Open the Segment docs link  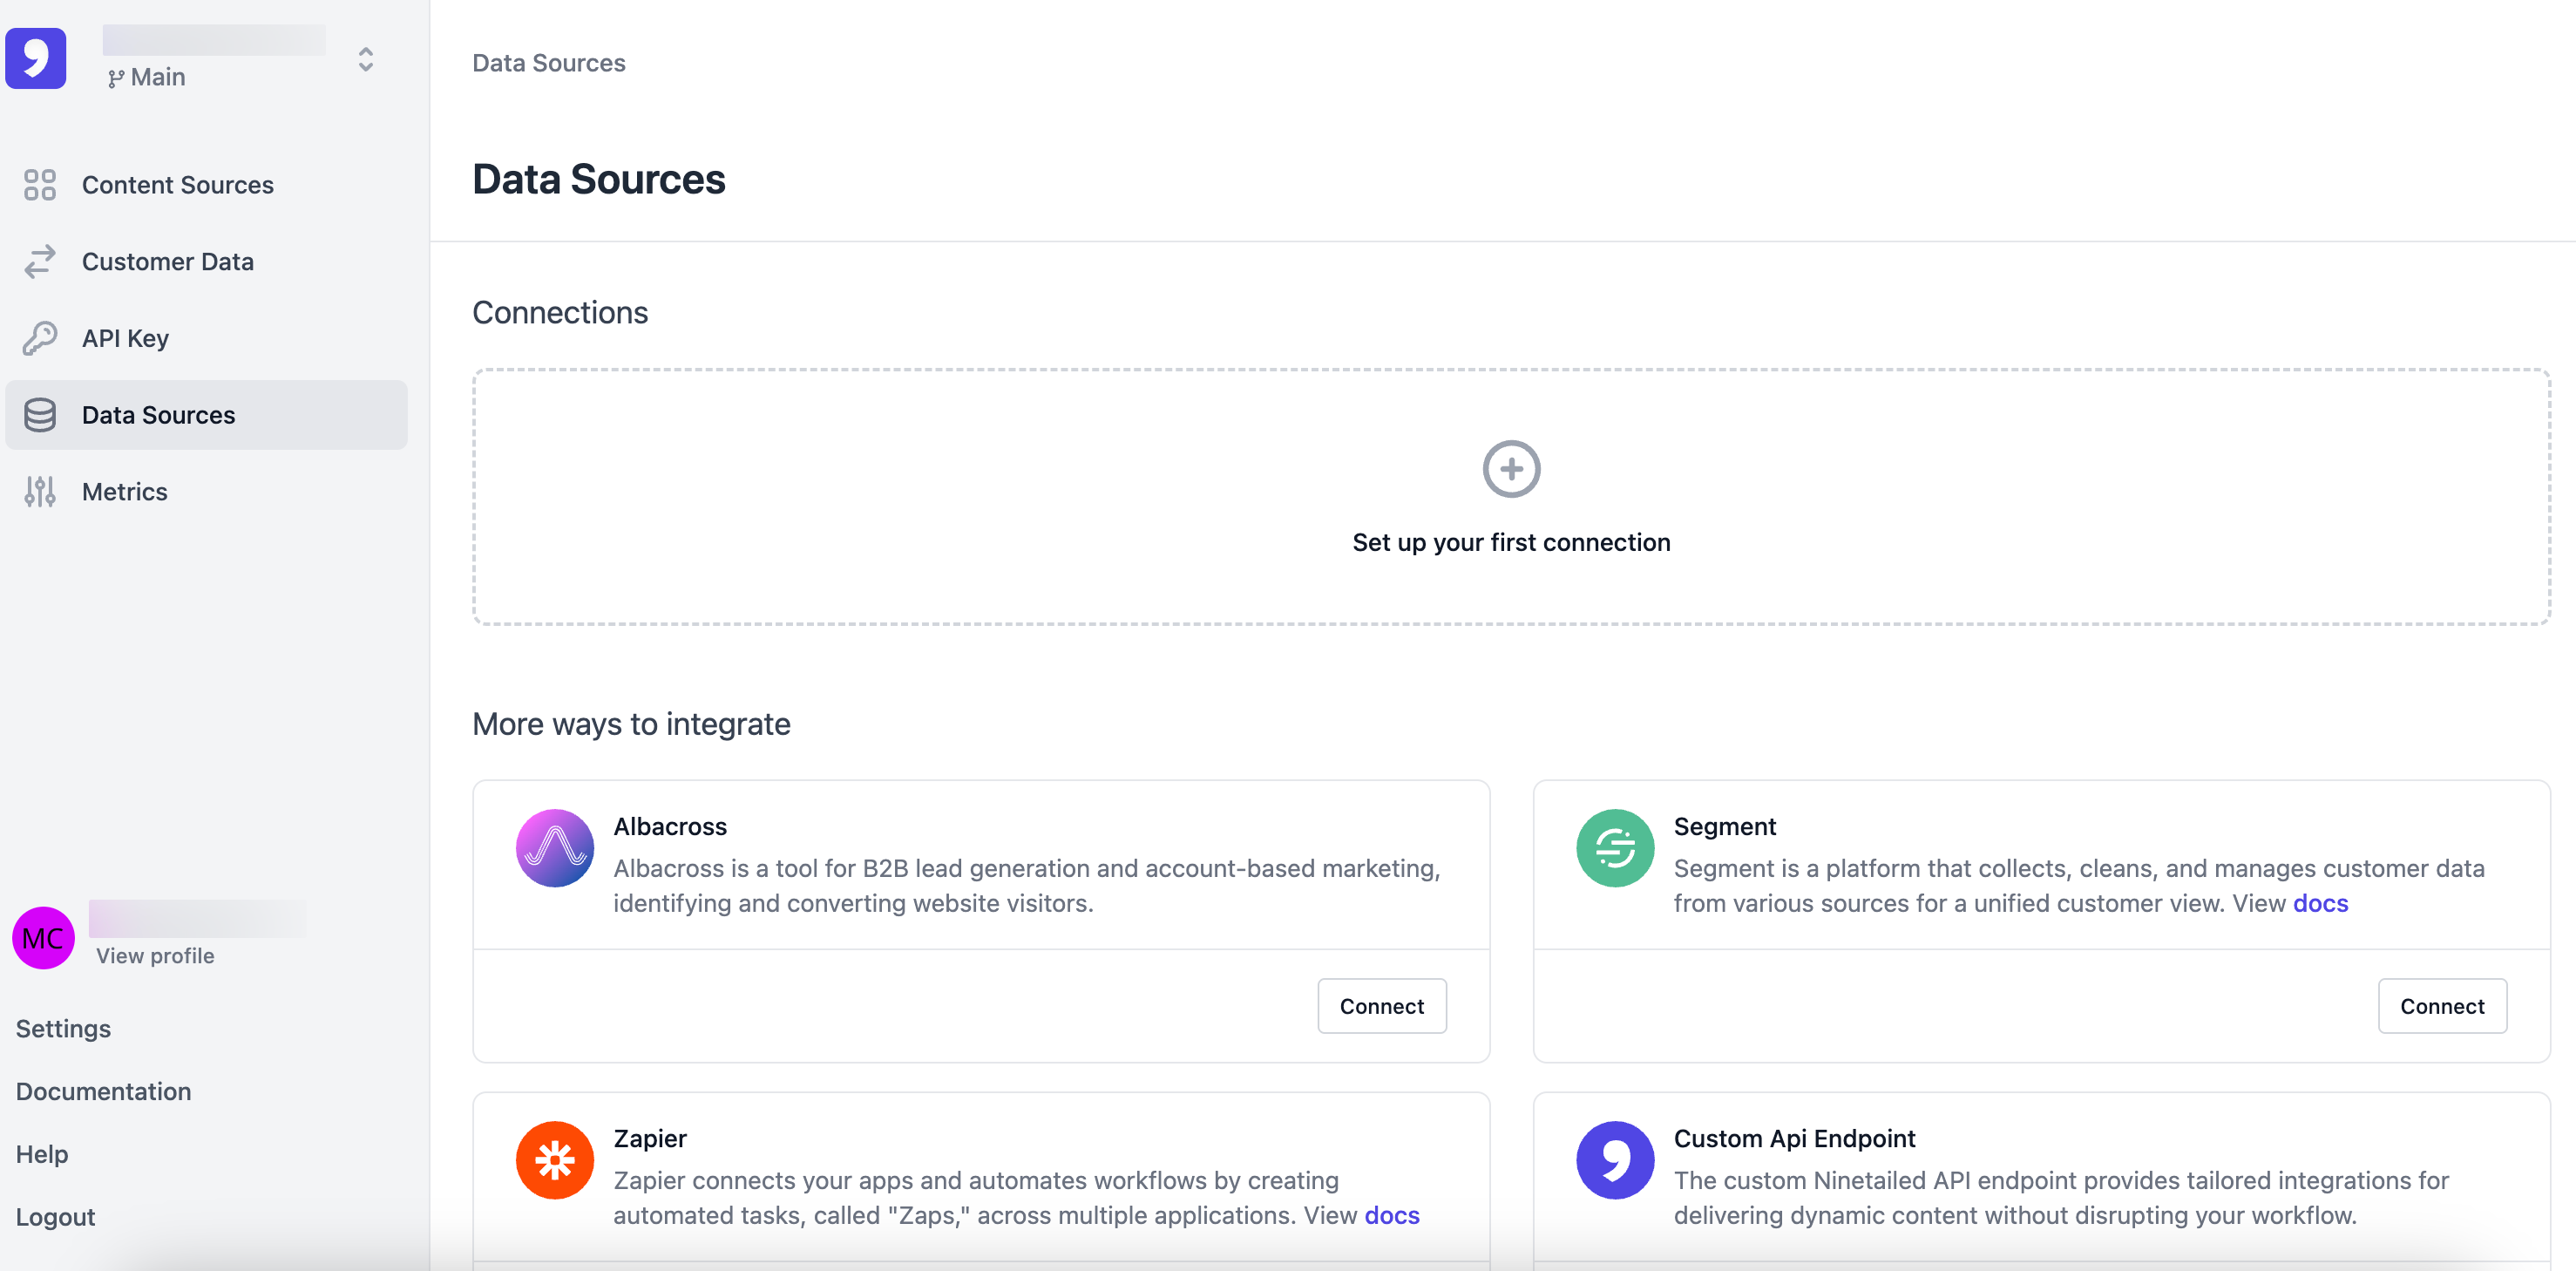coord(2320,903)
